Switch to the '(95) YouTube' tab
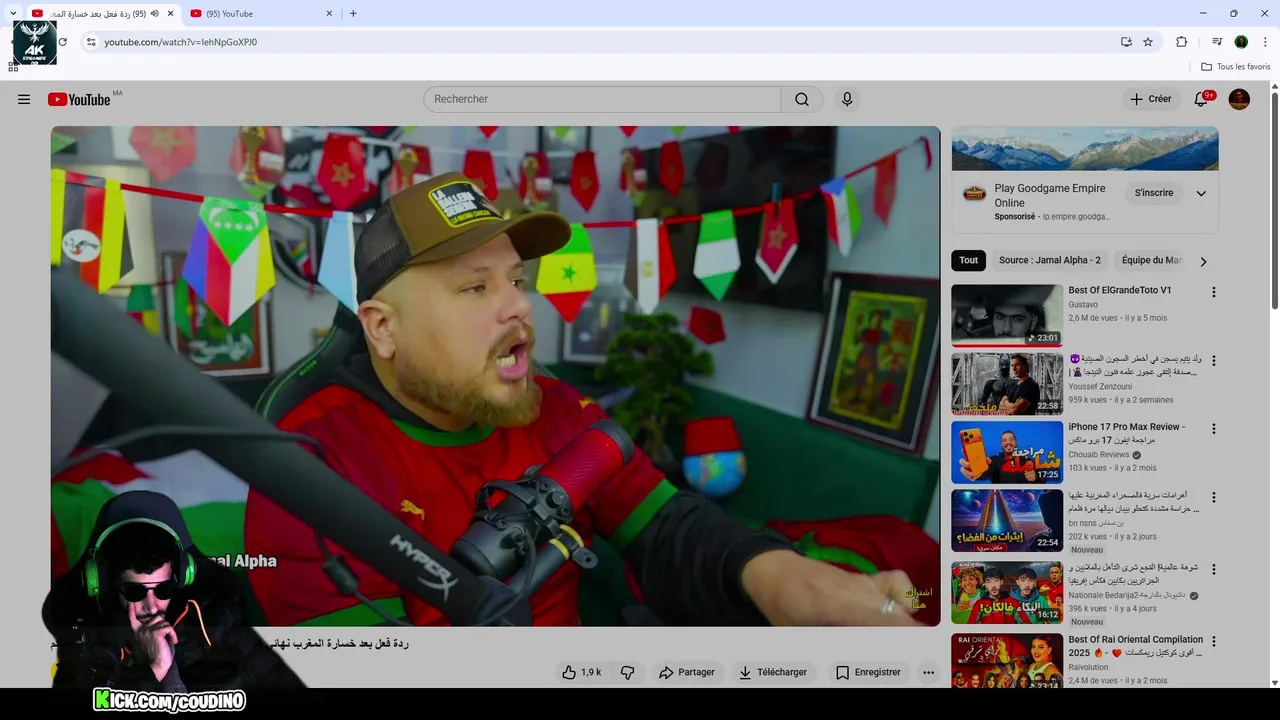 [x=262, y=13]
